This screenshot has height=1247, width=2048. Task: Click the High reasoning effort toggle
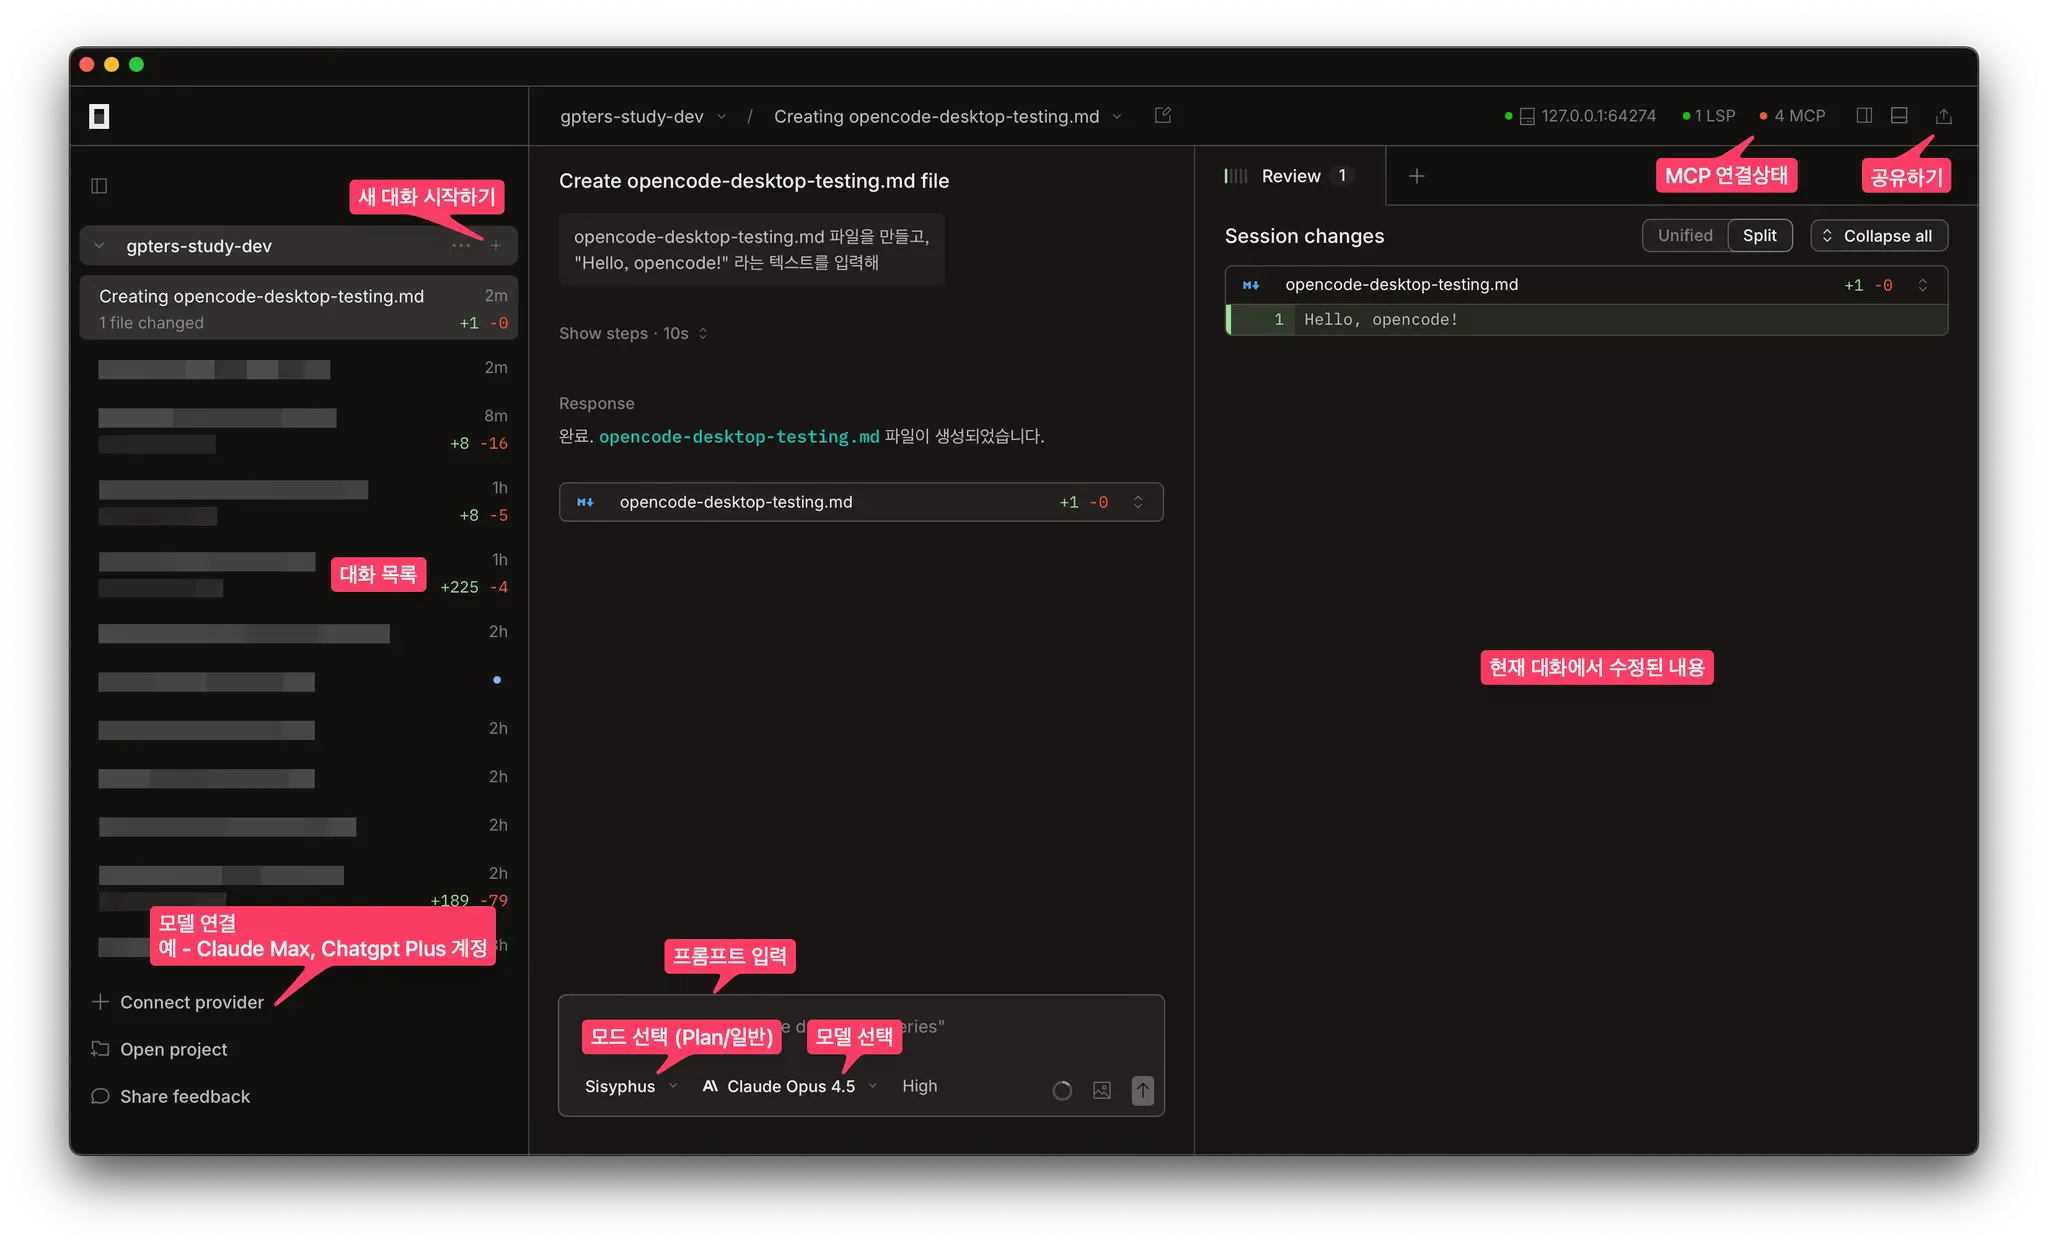919,1086
